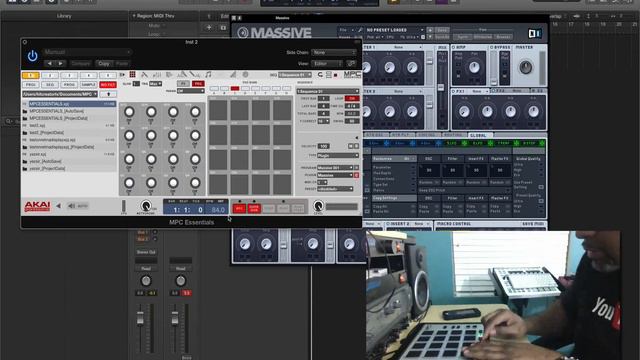Screen dimensions: 640x360
Task: Select the PROJ browser filter button
Action: click(30, 84)
